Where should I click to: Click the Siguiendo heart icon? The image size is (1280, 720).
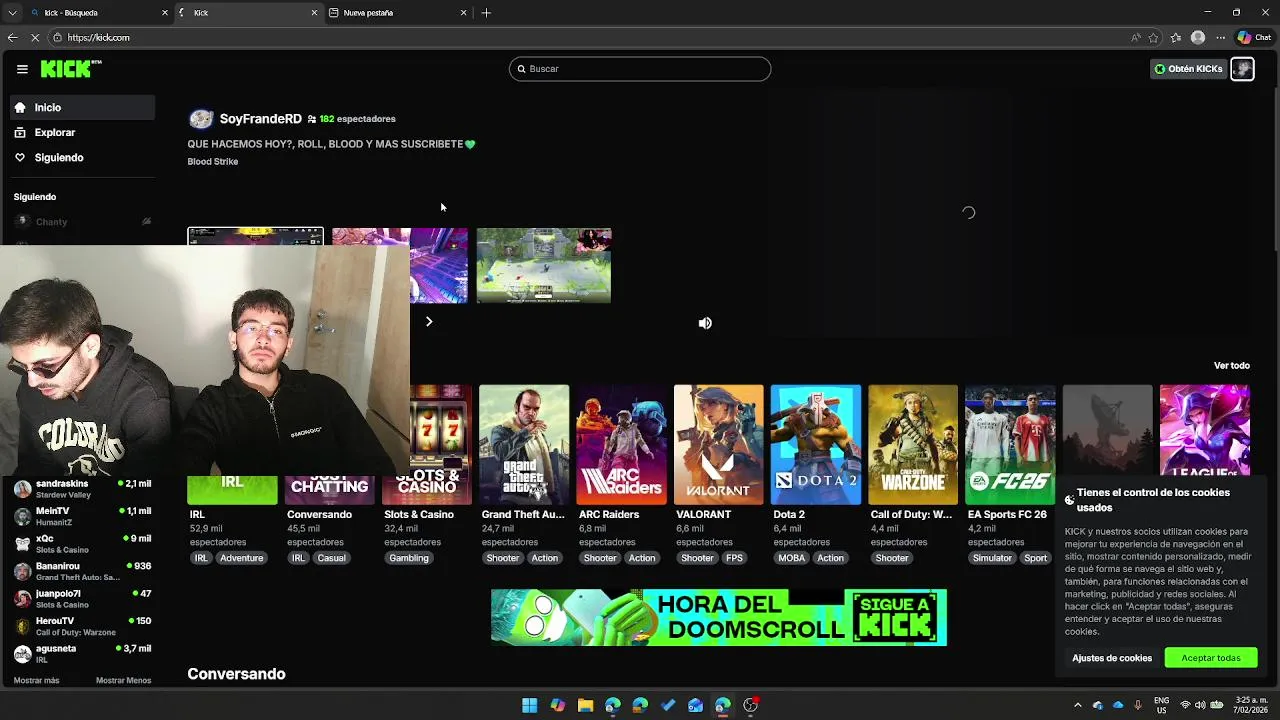pyautogui.click(x=20, y=157)
